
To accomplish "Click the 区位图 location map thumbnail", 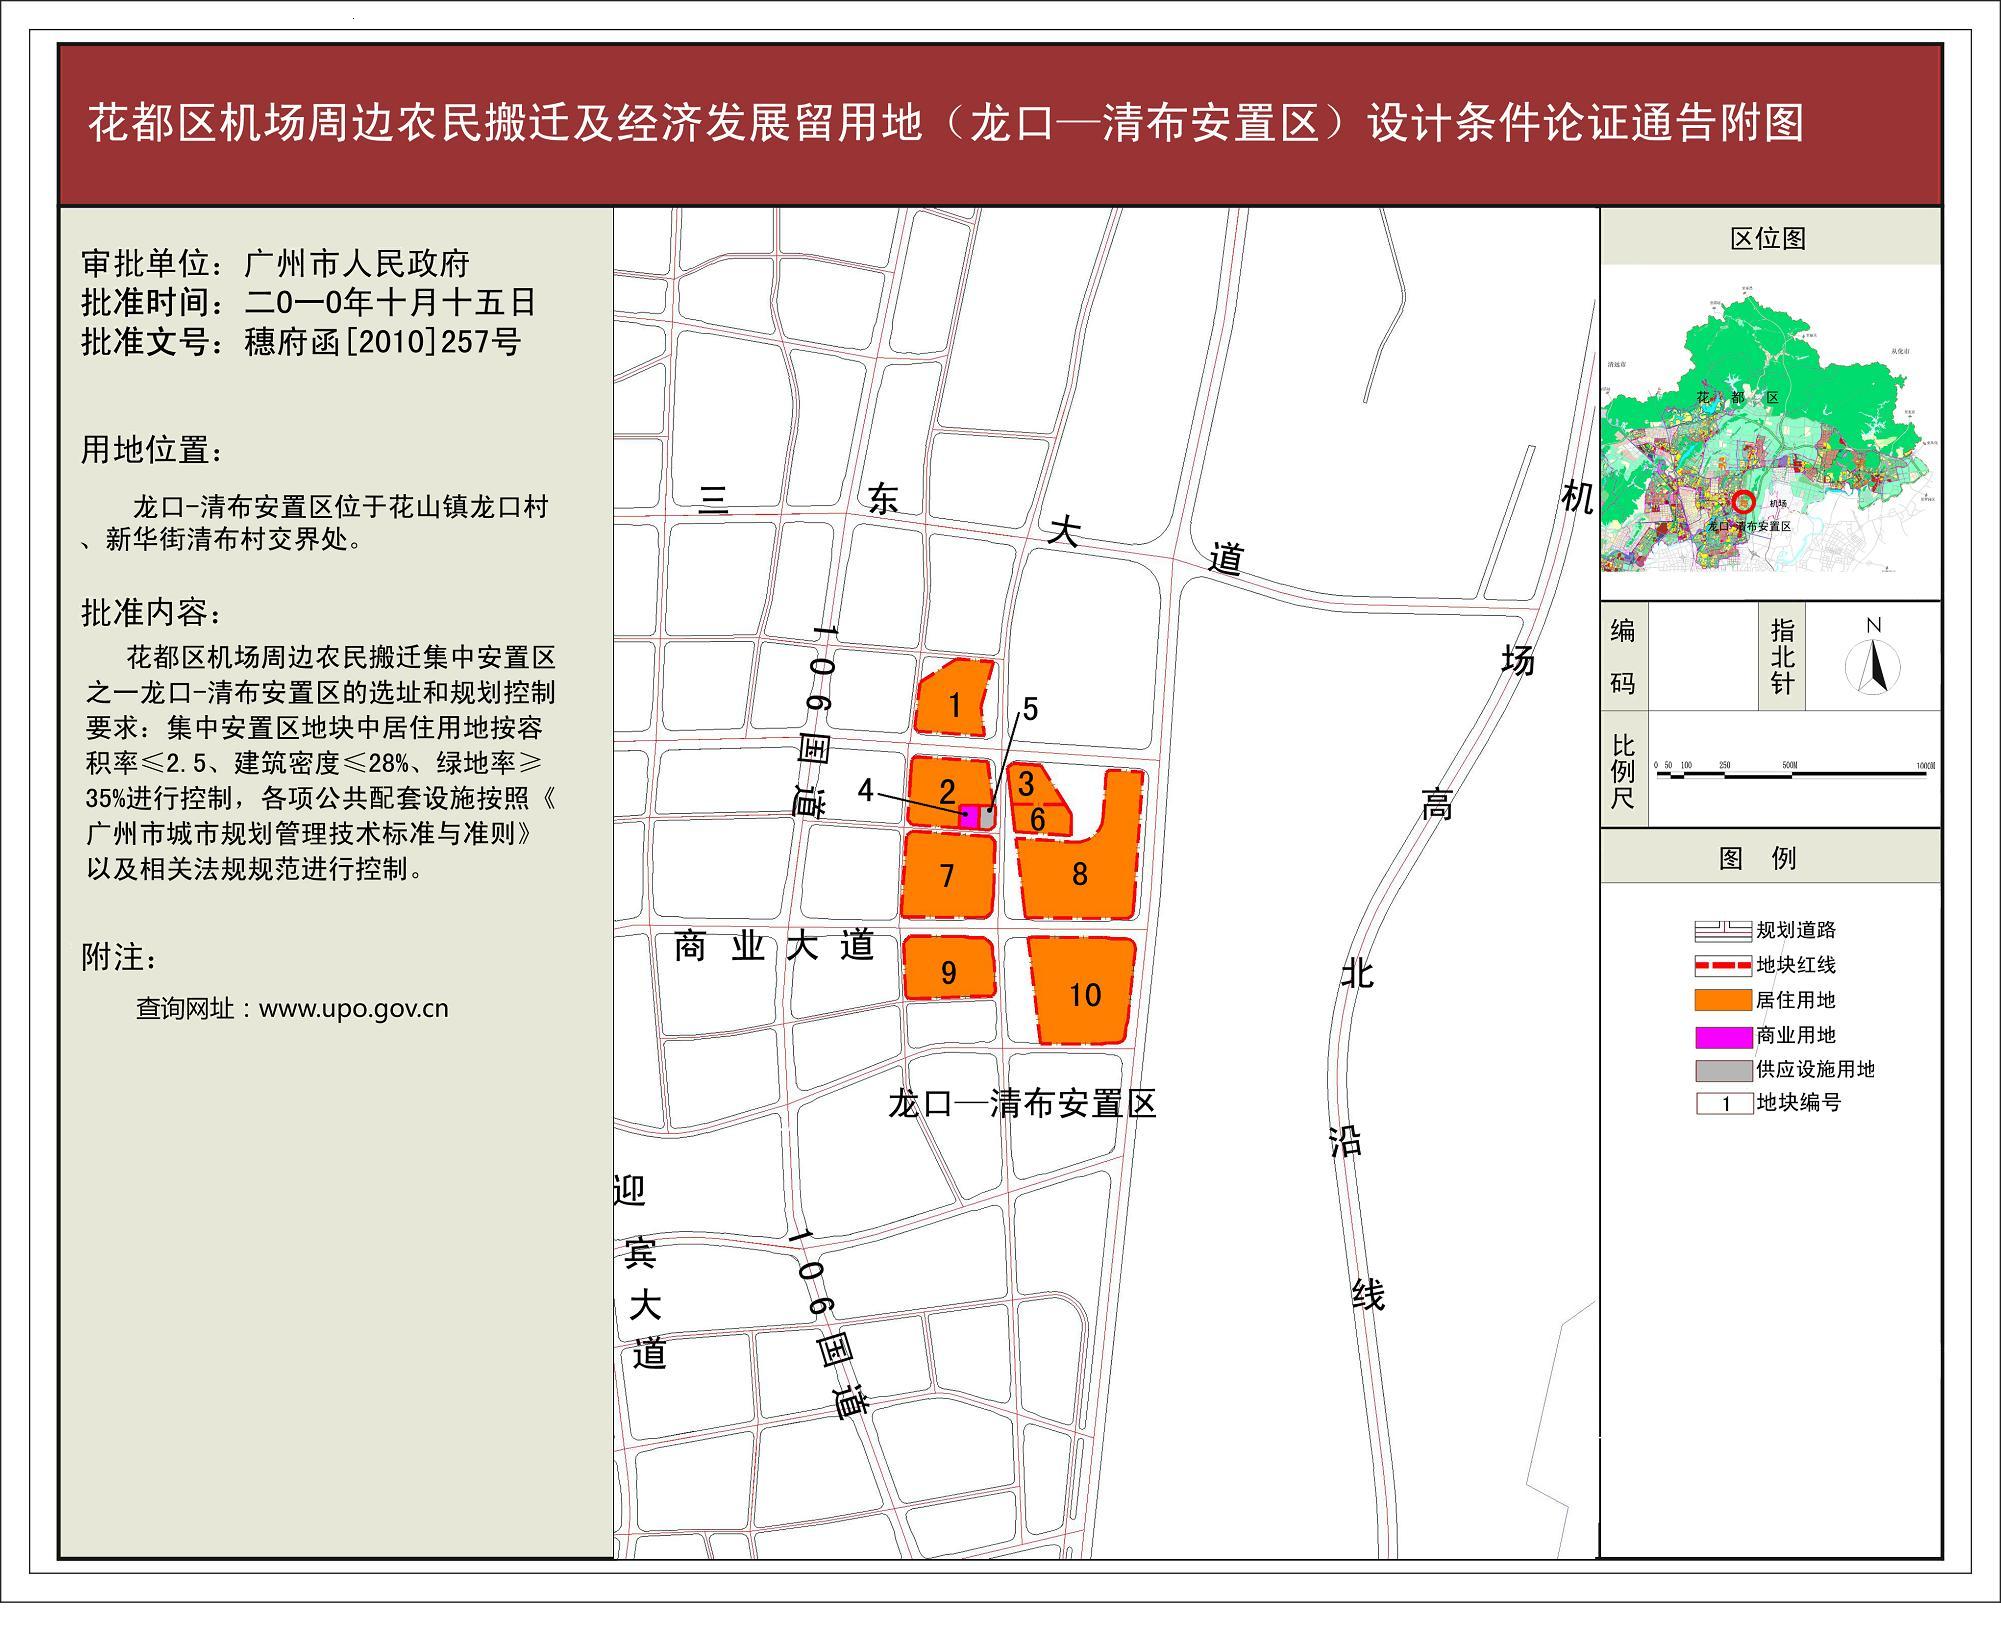I will [x=1768, y=418].
